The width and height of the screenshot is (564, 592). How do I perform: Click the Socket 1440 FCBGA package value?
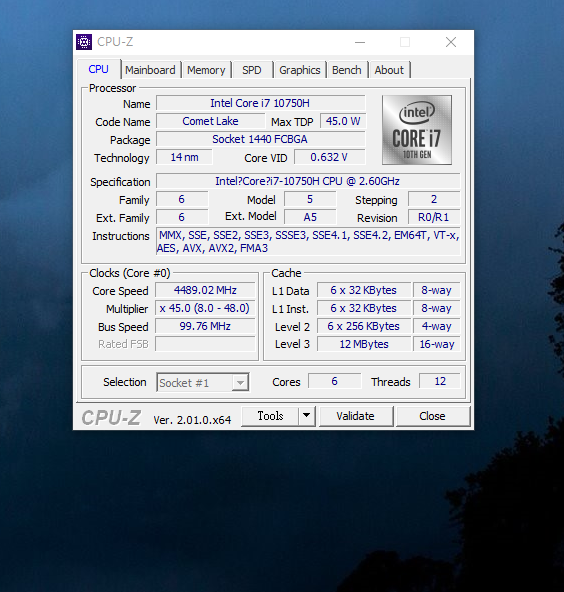click(x=261, y=139)
